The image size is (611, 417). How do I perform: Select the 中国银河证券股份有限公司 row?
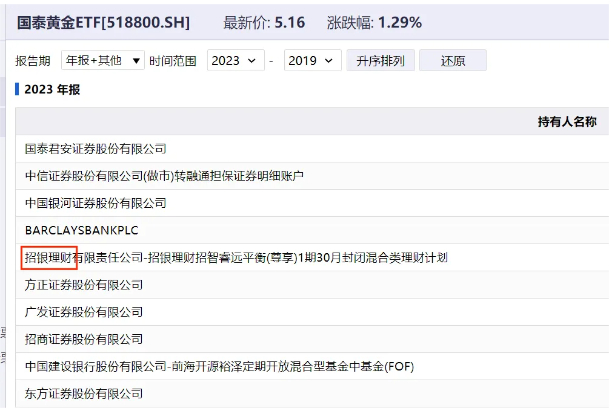coord(312,203)
